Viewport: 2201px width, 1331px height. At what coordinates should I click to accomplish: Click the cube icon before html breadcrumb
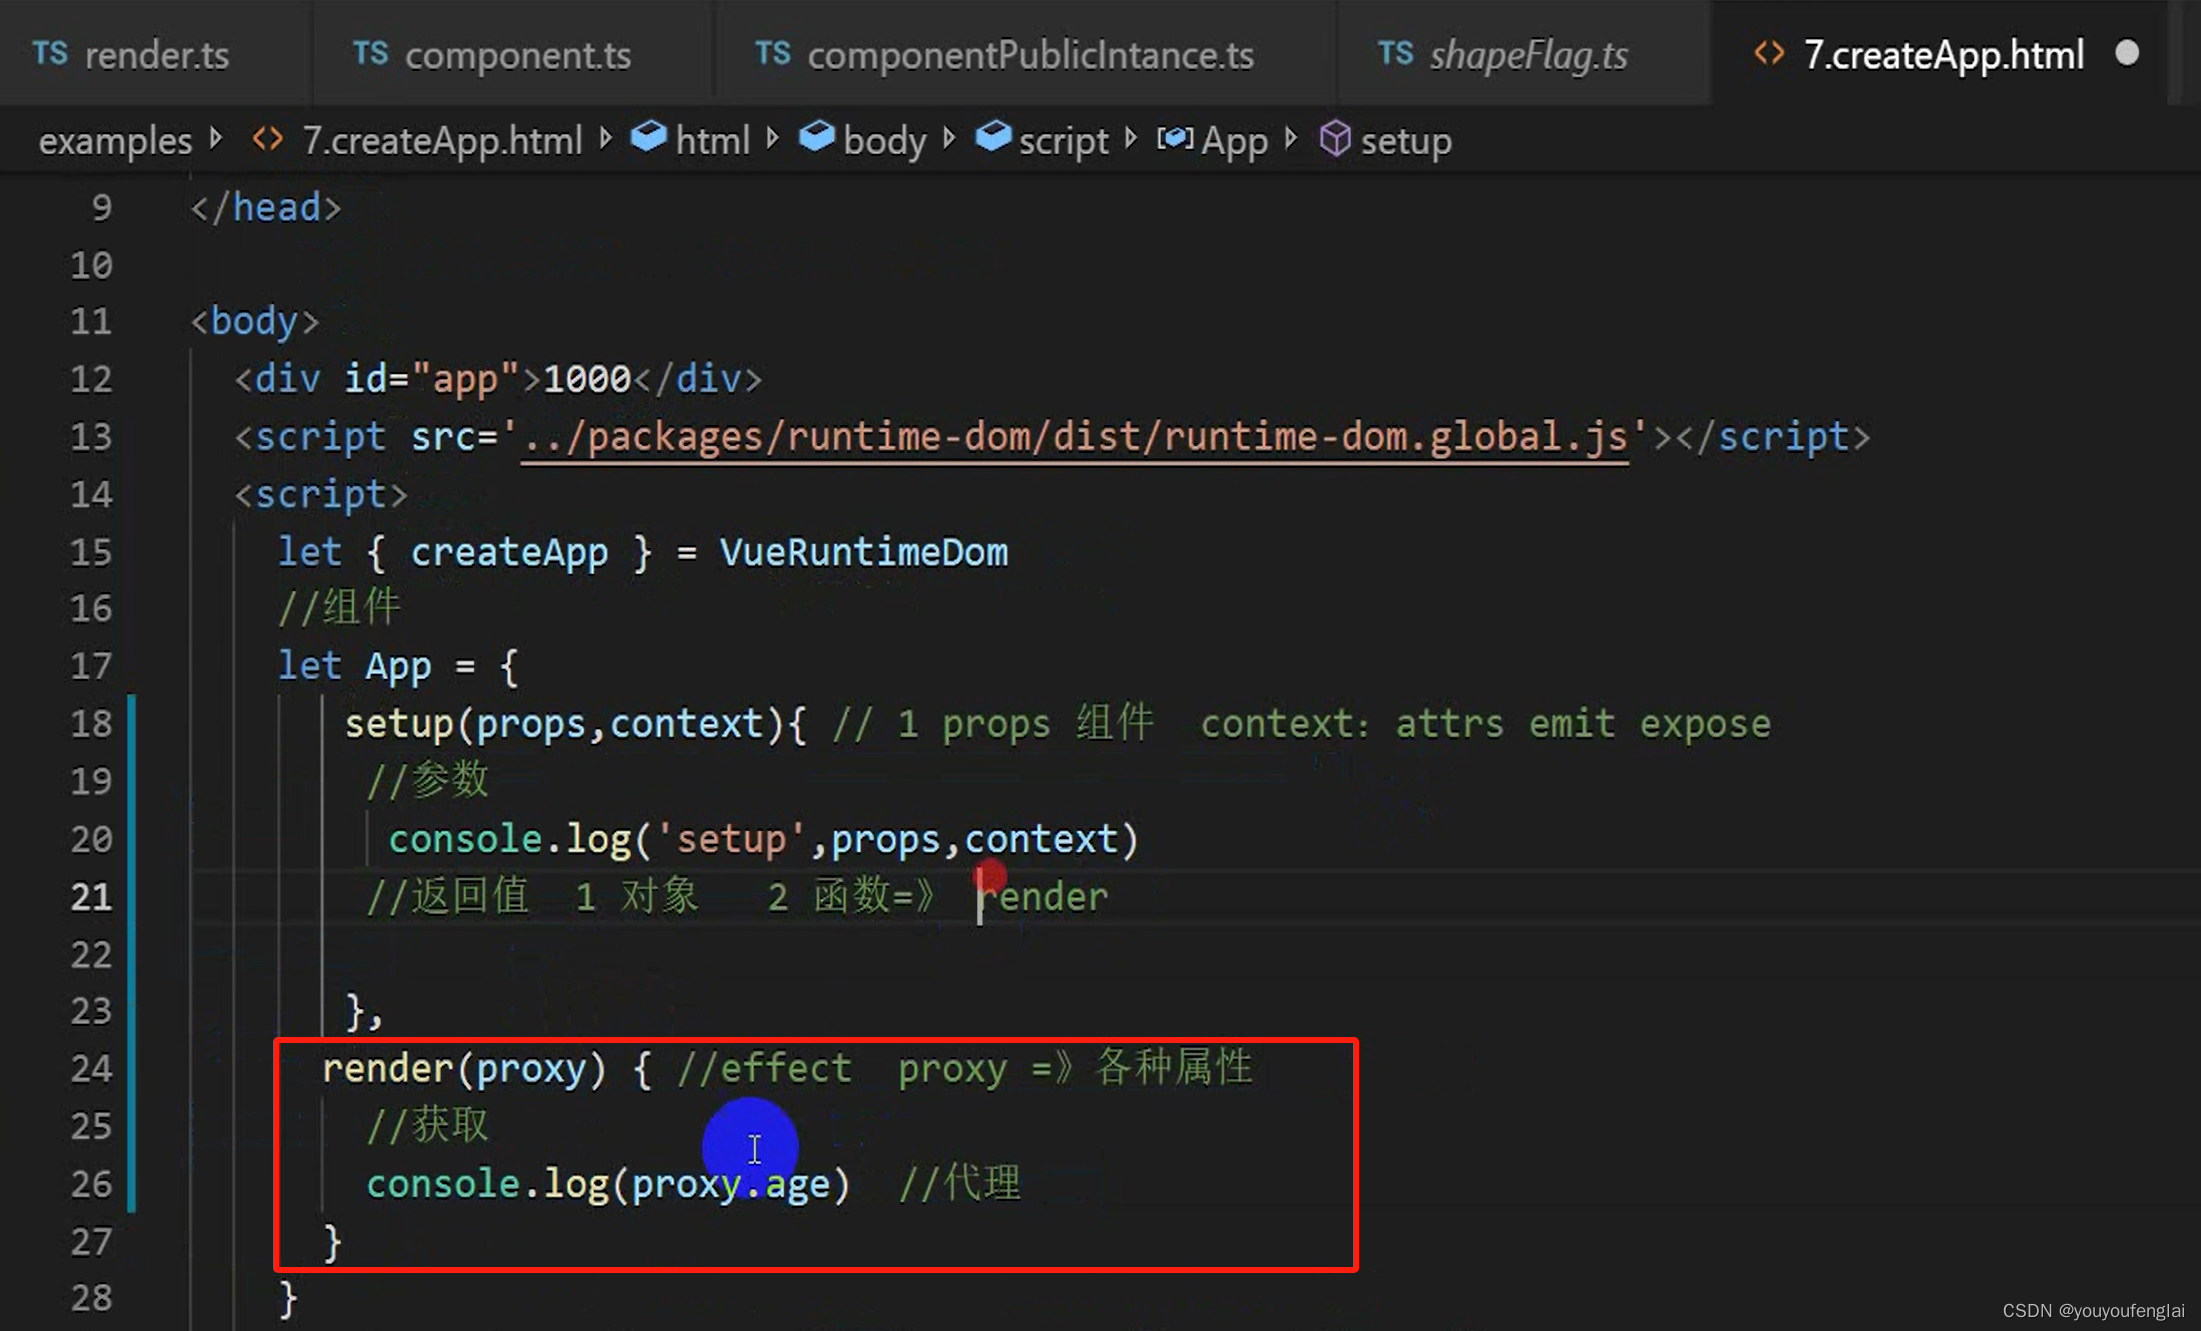click(x=649, y=137)
